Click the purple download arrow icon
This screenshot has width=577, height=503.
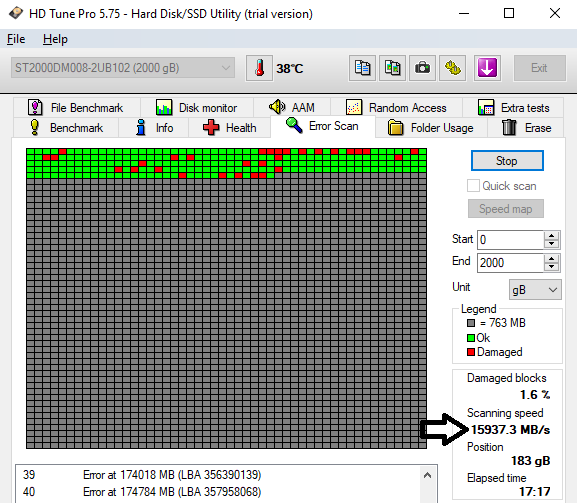[x=487, y=68]
